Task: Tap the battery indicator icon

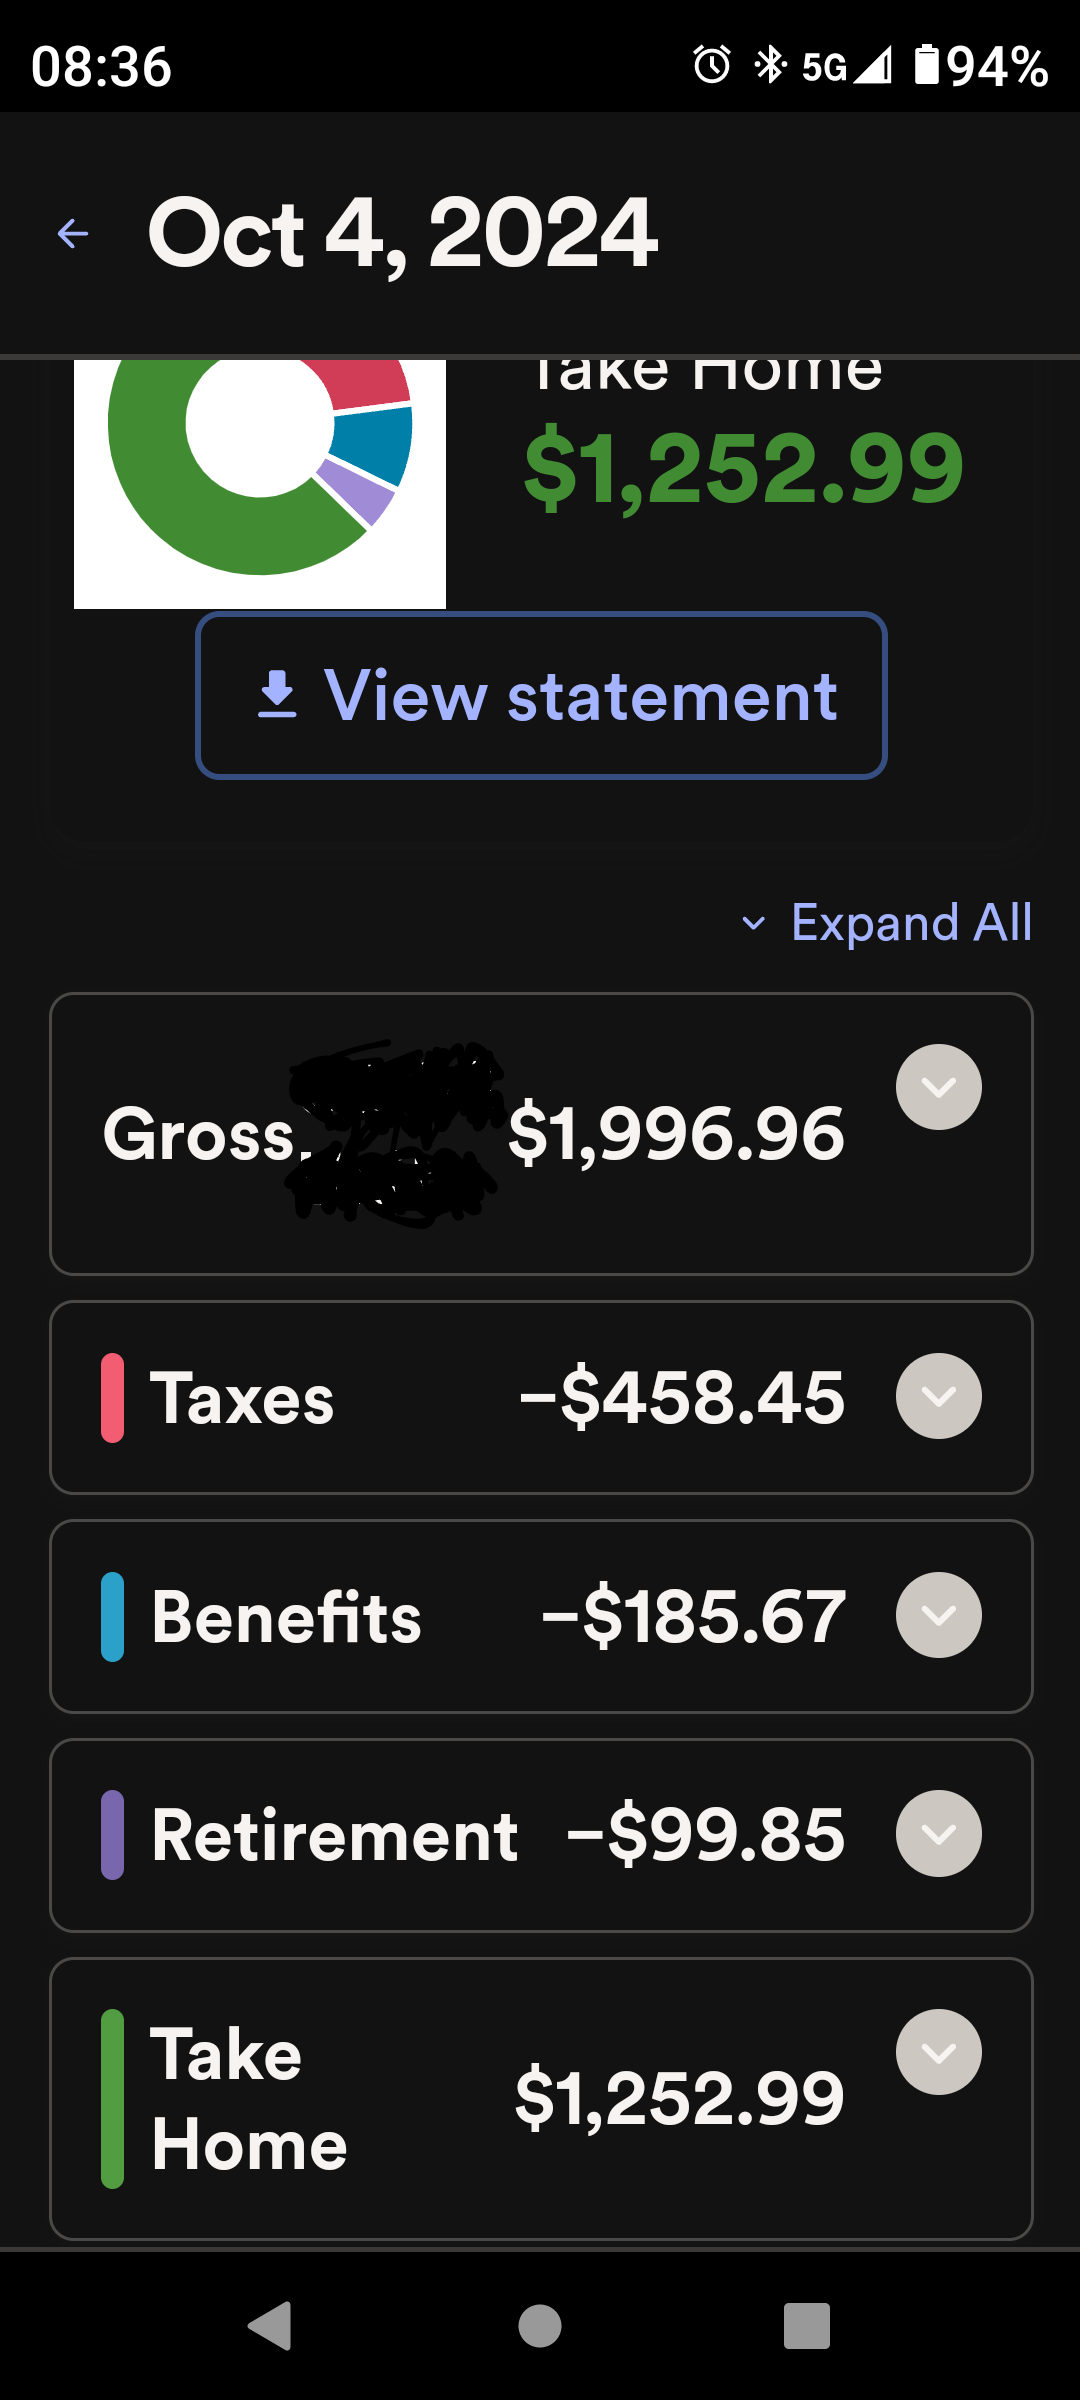Action: click(927, 66)
